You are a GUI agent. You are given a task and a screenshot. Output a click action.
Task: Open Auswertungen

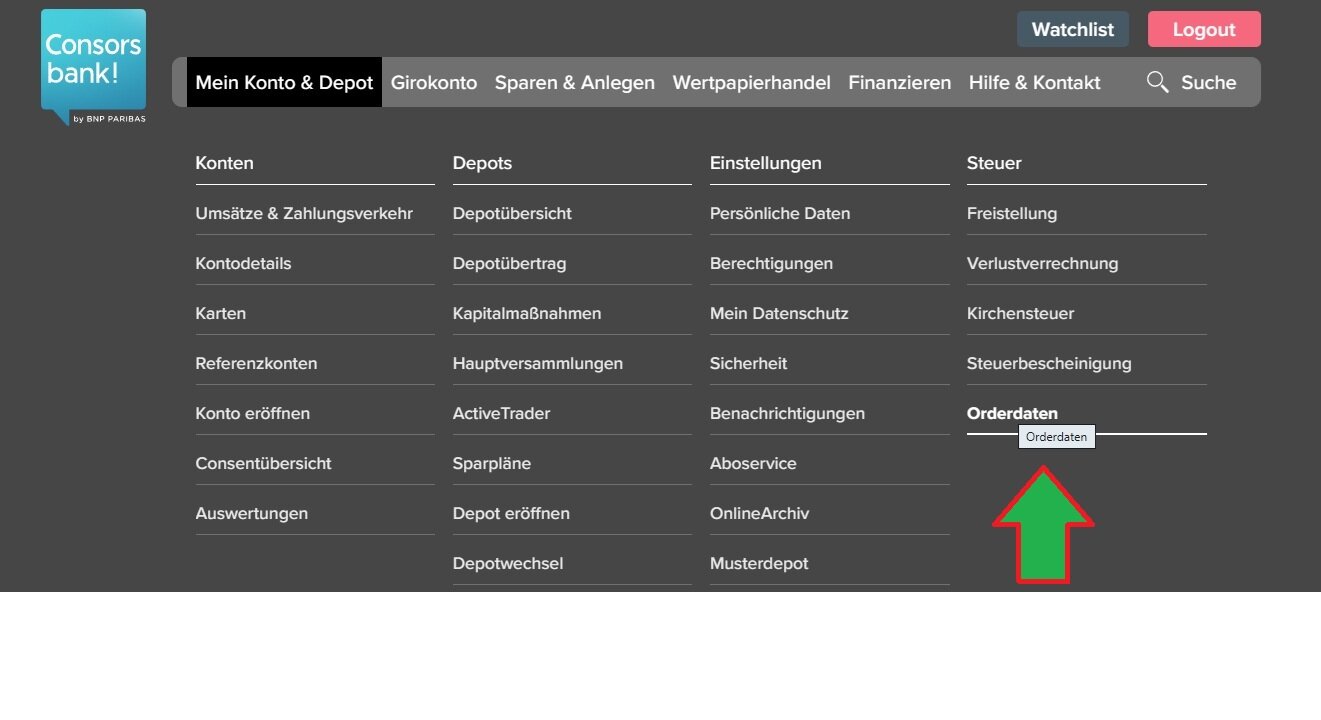pyautogui.click(x=252, y=513)
